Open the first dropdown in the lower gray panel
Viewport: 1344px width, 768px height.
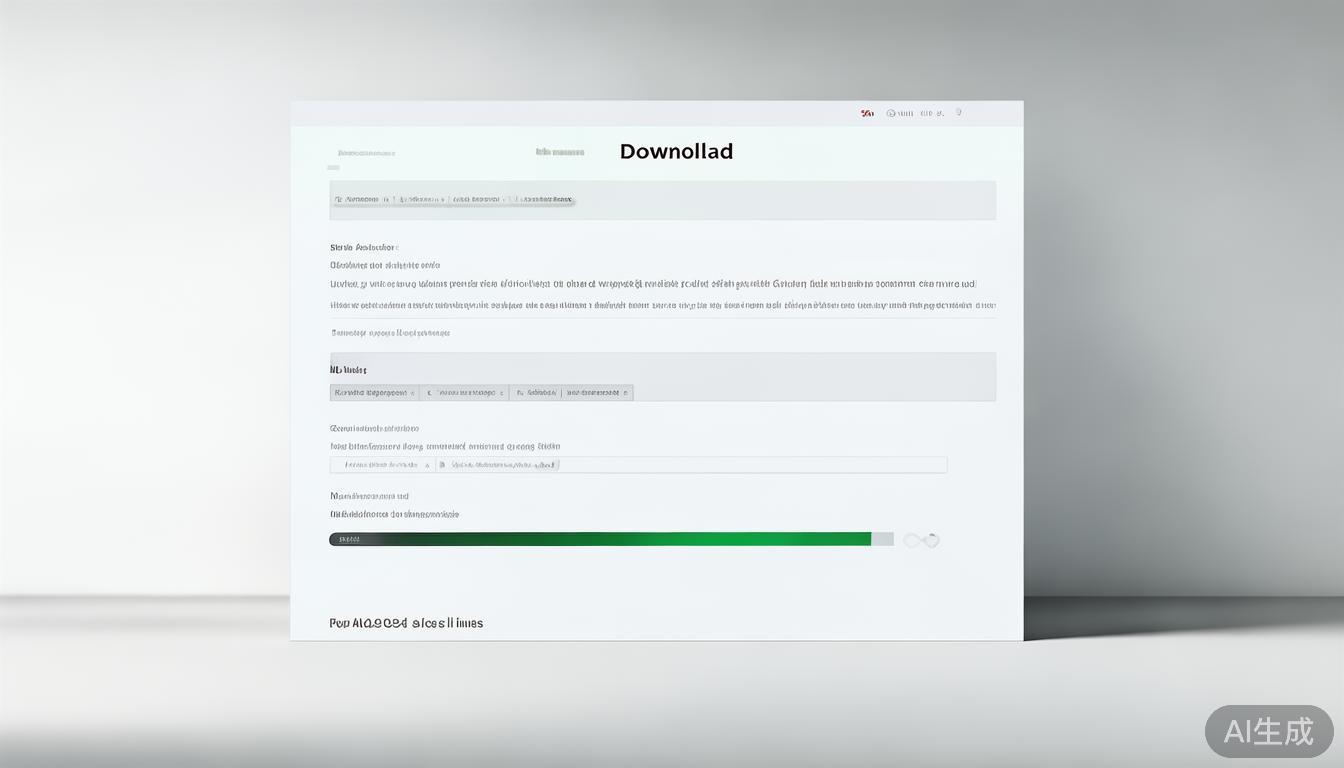pyautogui.click(x=374, y=393)
